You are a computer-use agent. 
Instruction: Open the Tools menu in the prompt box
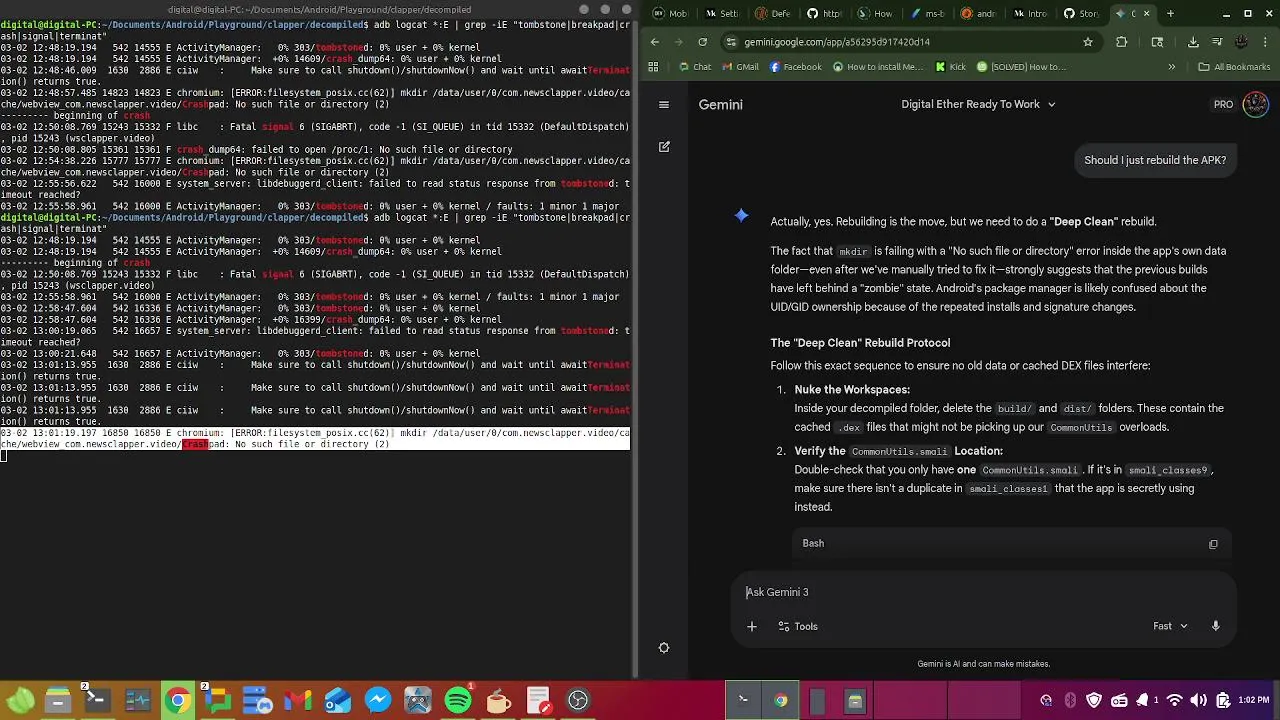click(798, 626)
